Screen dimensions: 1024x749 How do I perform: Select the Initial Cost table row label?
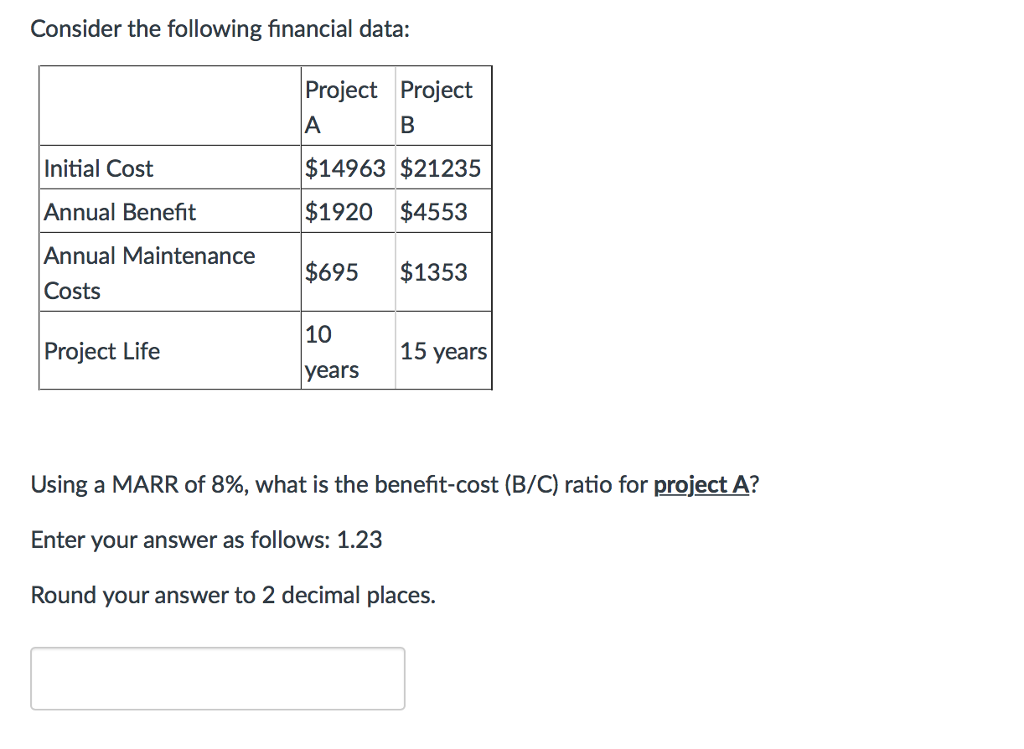click(100, 168)
